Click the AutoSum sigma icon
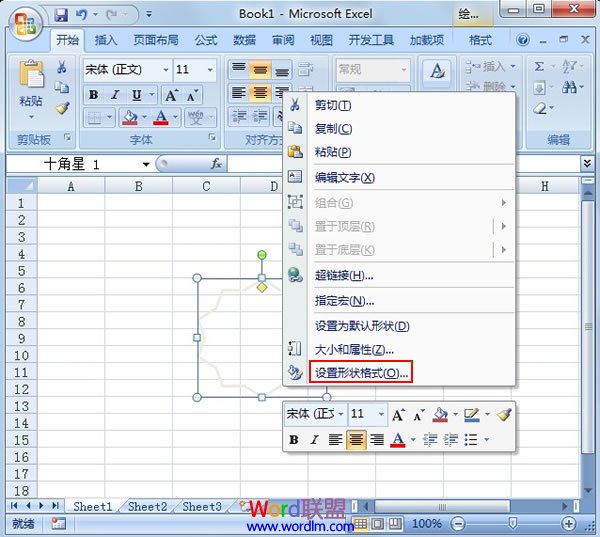The image size is (600, 537). pyautogui.click(x=539, y=67)
